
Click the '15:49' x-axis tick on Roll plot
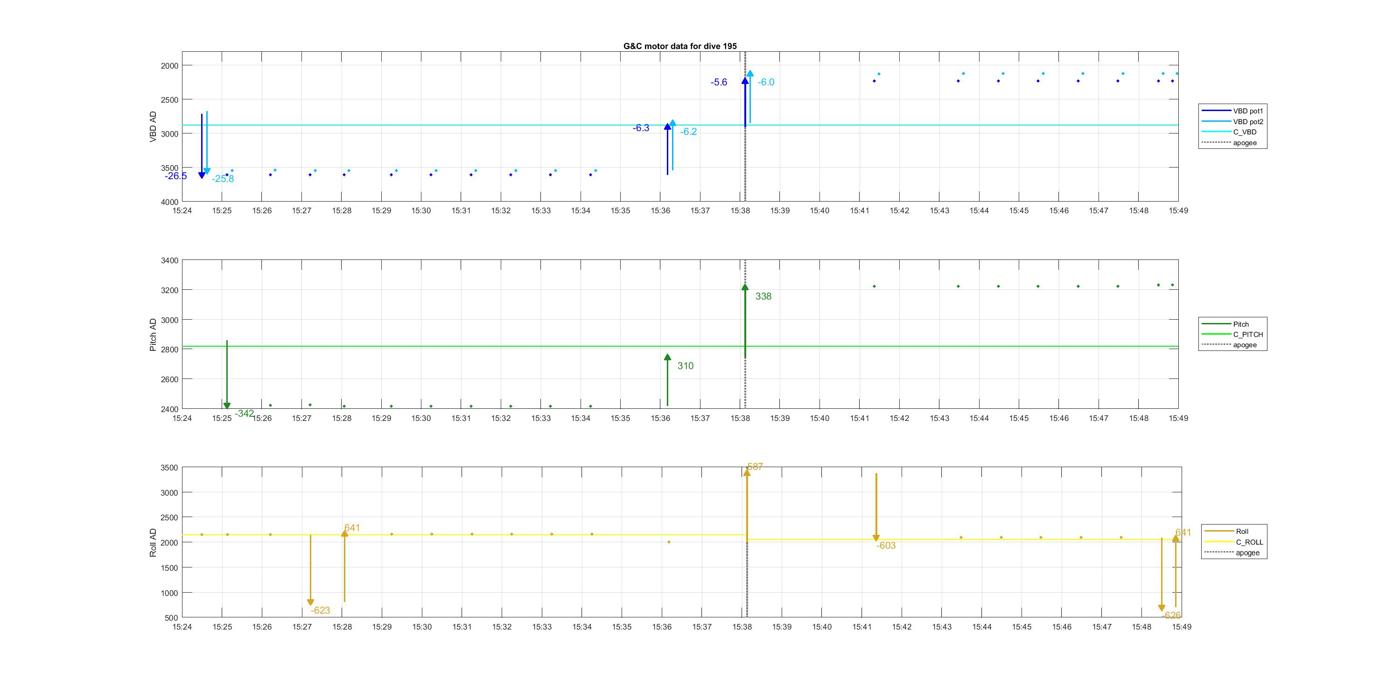[x=1181, y=627]
